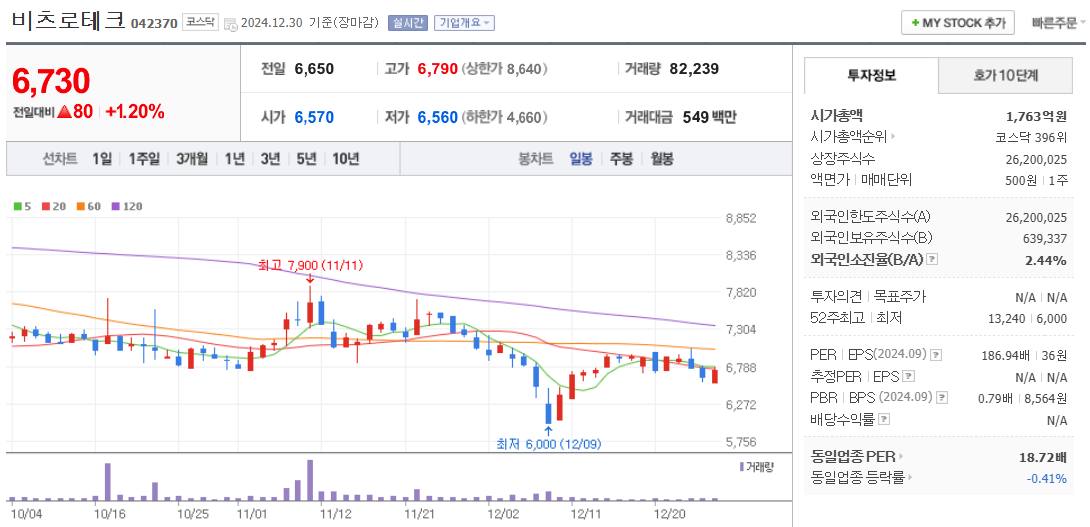Click the arrow next to 시가총액순위

tap(893, 136)
